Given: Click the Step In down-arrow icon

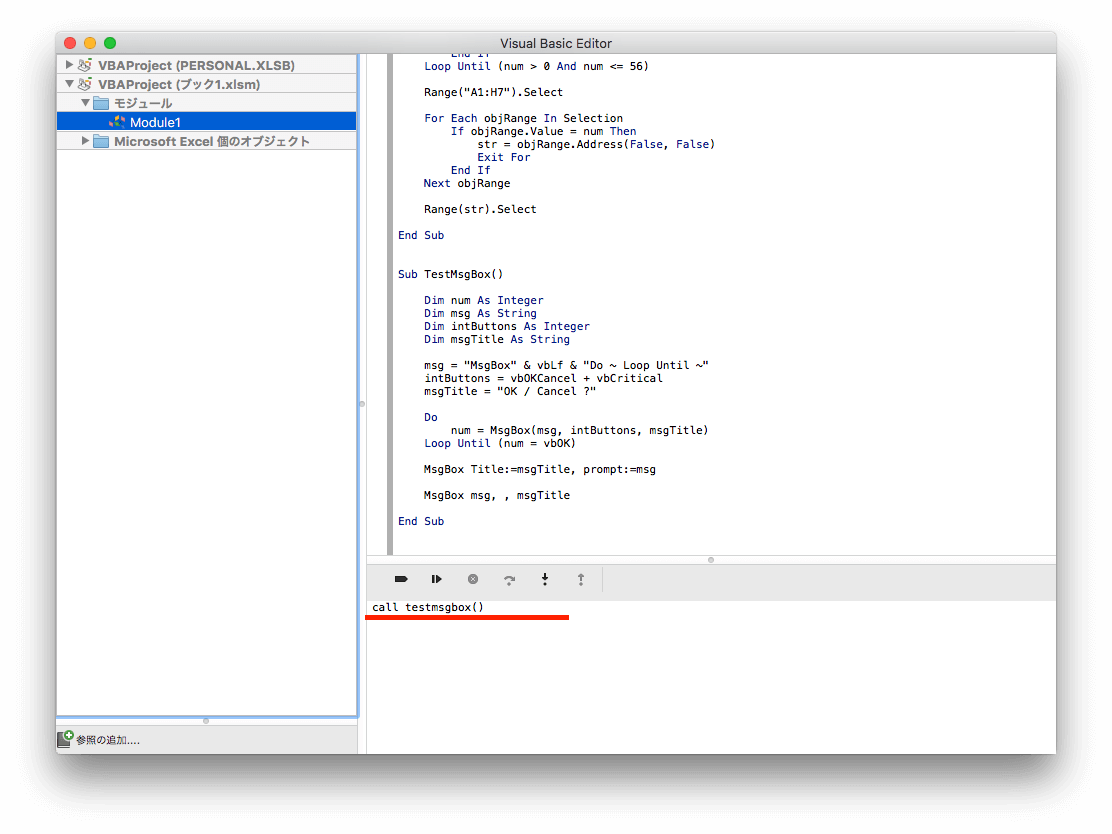Looking at the screenshot, I should tap(545, 579).
